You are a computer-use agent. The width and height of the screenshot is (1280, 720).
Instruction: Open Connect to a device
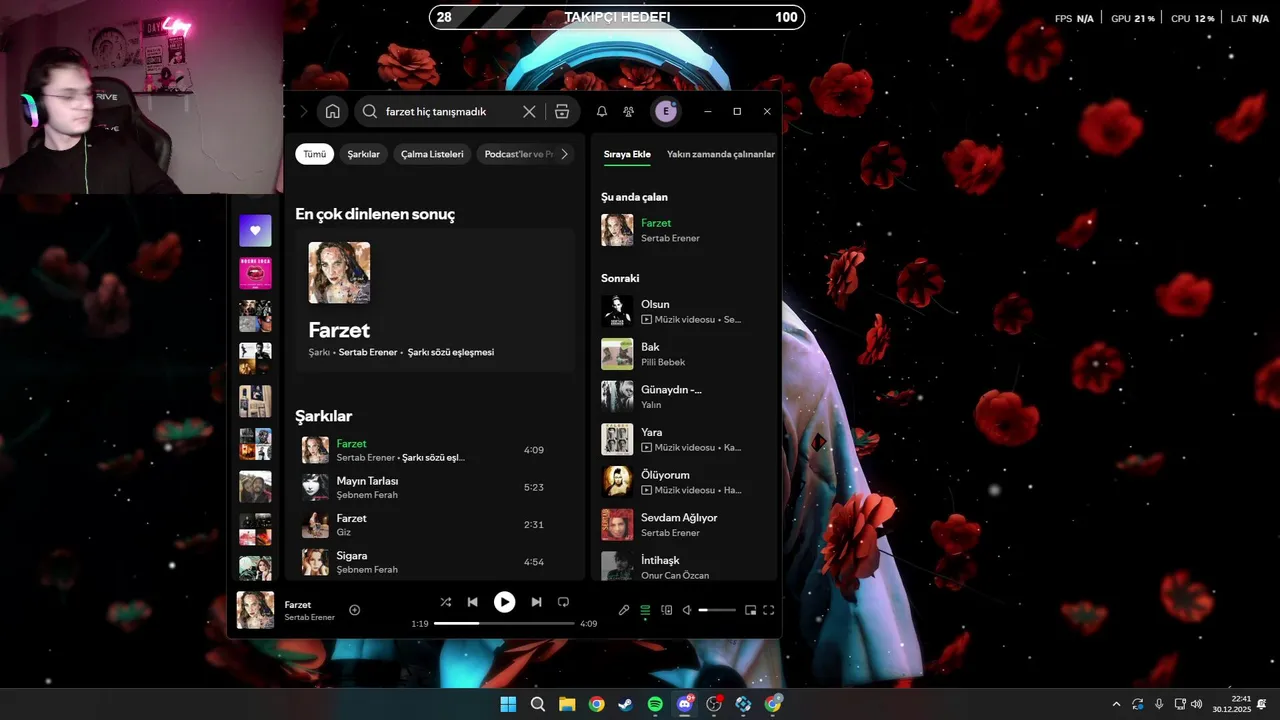[x=666, y=610]
